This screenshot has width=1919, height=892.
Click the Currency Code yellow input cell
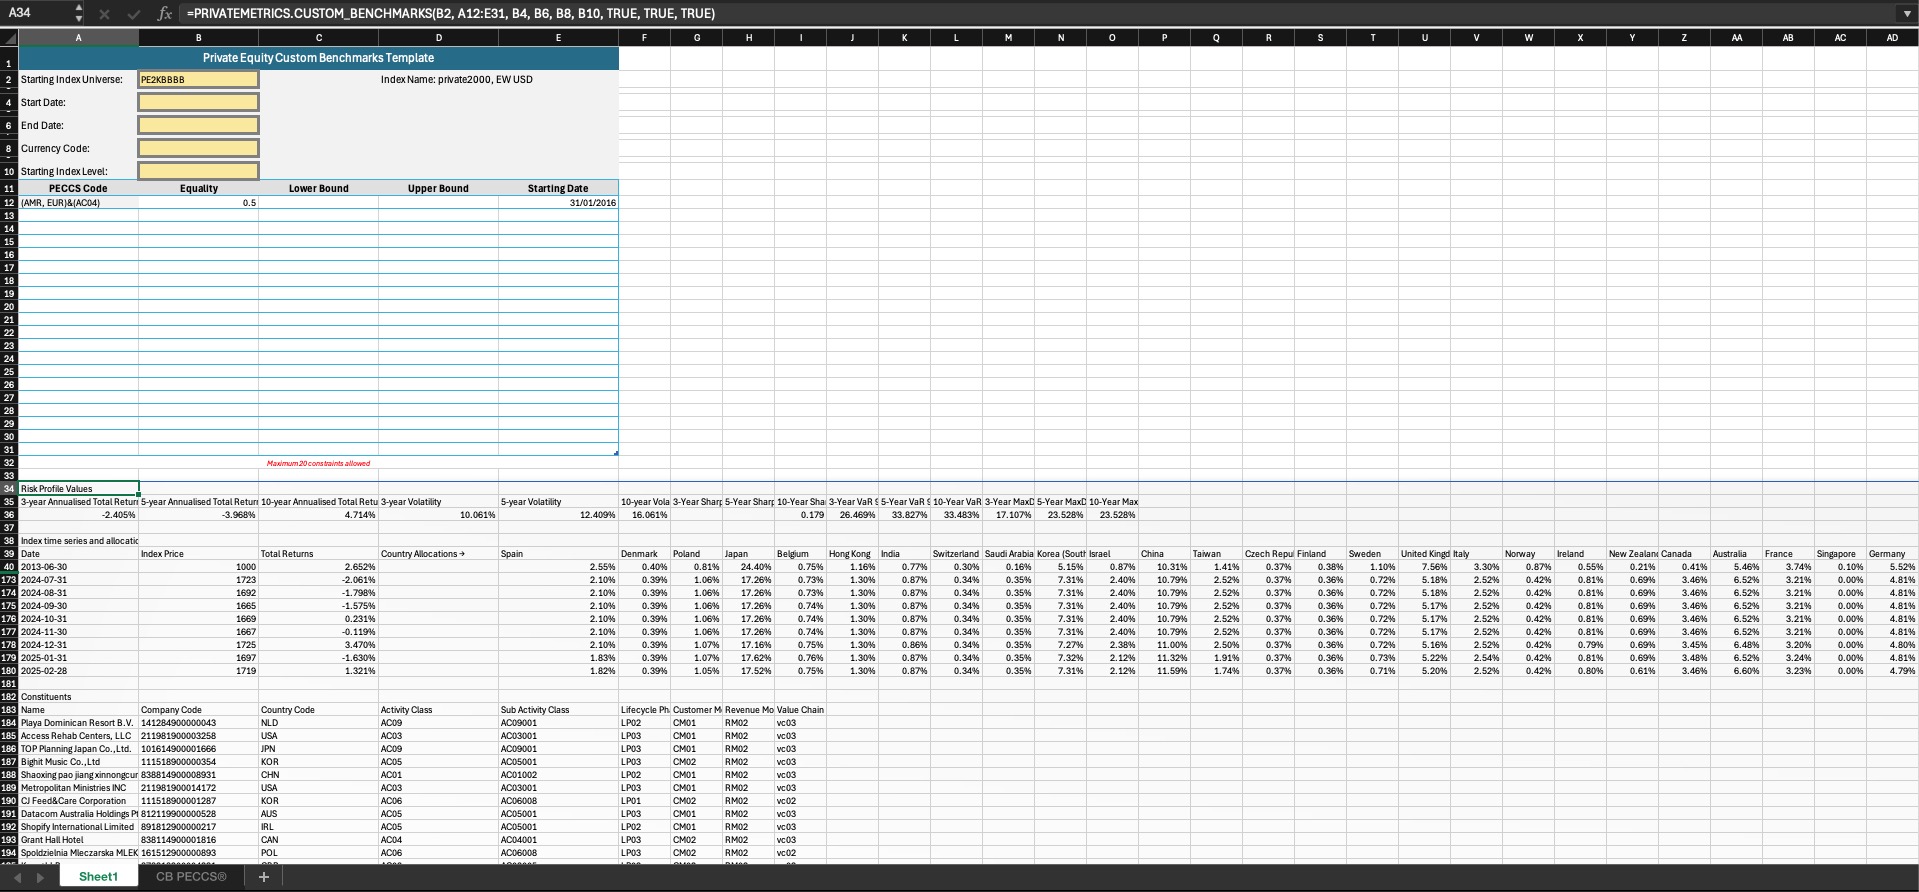[x=198, y=148]
